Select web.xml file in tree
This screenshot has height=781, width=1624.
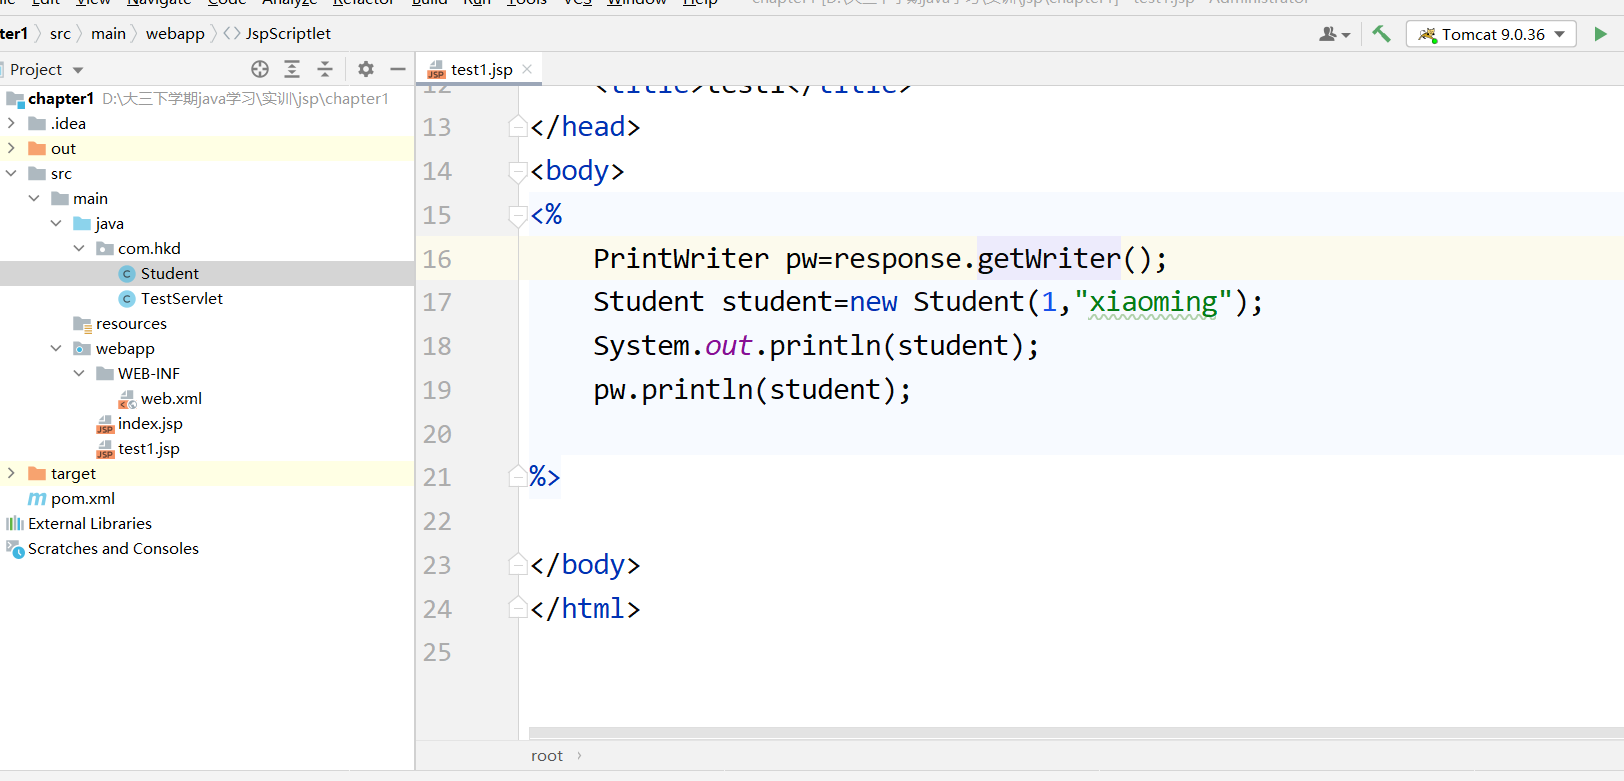point(207,398)
